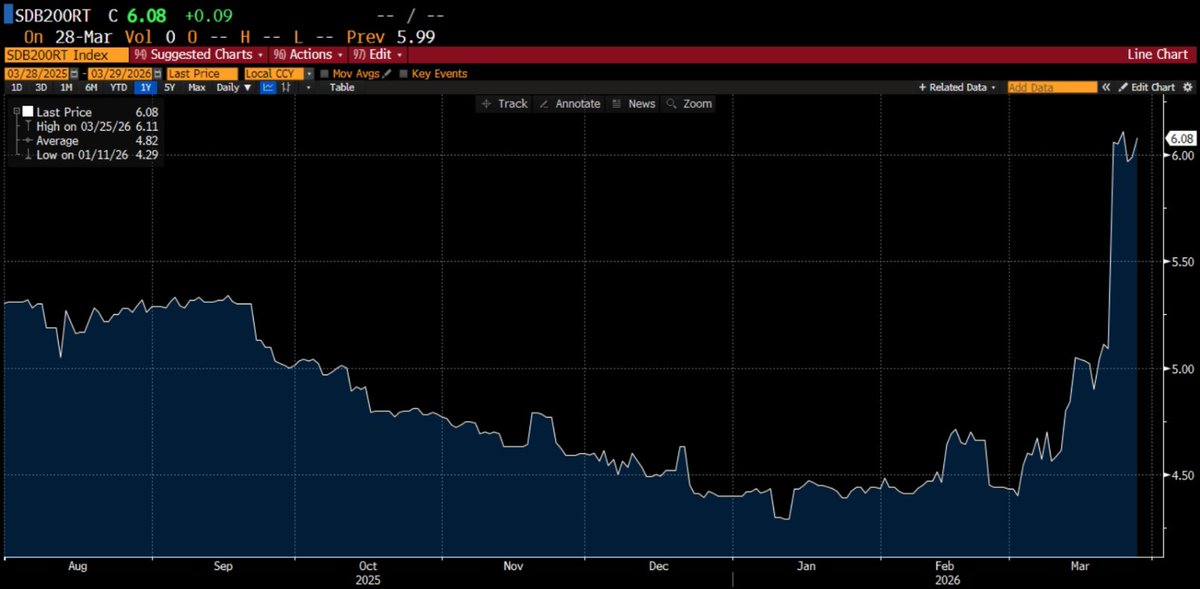Select the 5Y time range
Screen dimensions: 1200x589
pyautogui.click(x=170, y=88)
